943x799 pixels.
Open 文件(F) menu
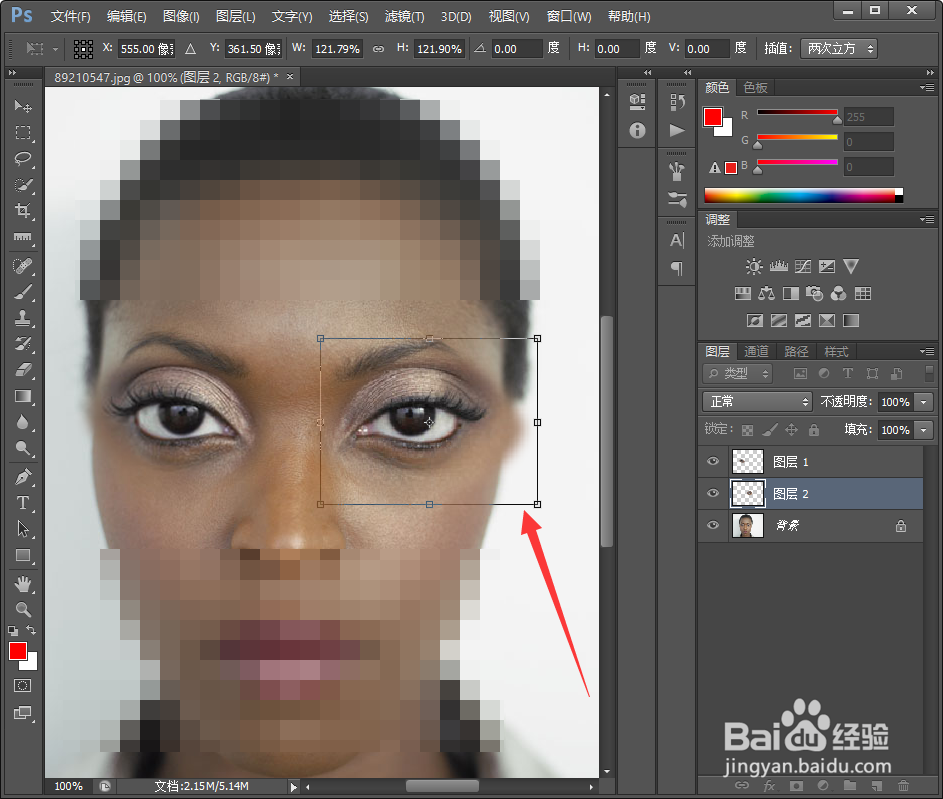[70, 16]
